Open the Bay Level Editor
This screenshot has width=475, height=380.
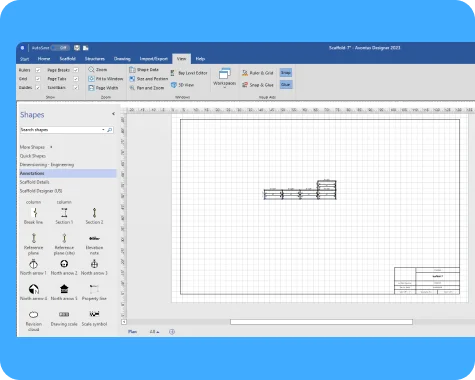[x=189, y=73]
